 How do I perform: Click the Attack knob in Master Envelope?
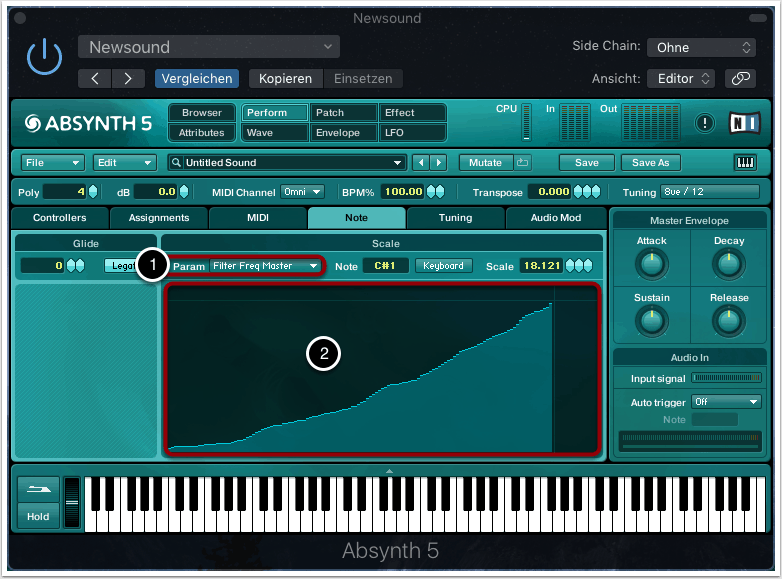(651, 264)
